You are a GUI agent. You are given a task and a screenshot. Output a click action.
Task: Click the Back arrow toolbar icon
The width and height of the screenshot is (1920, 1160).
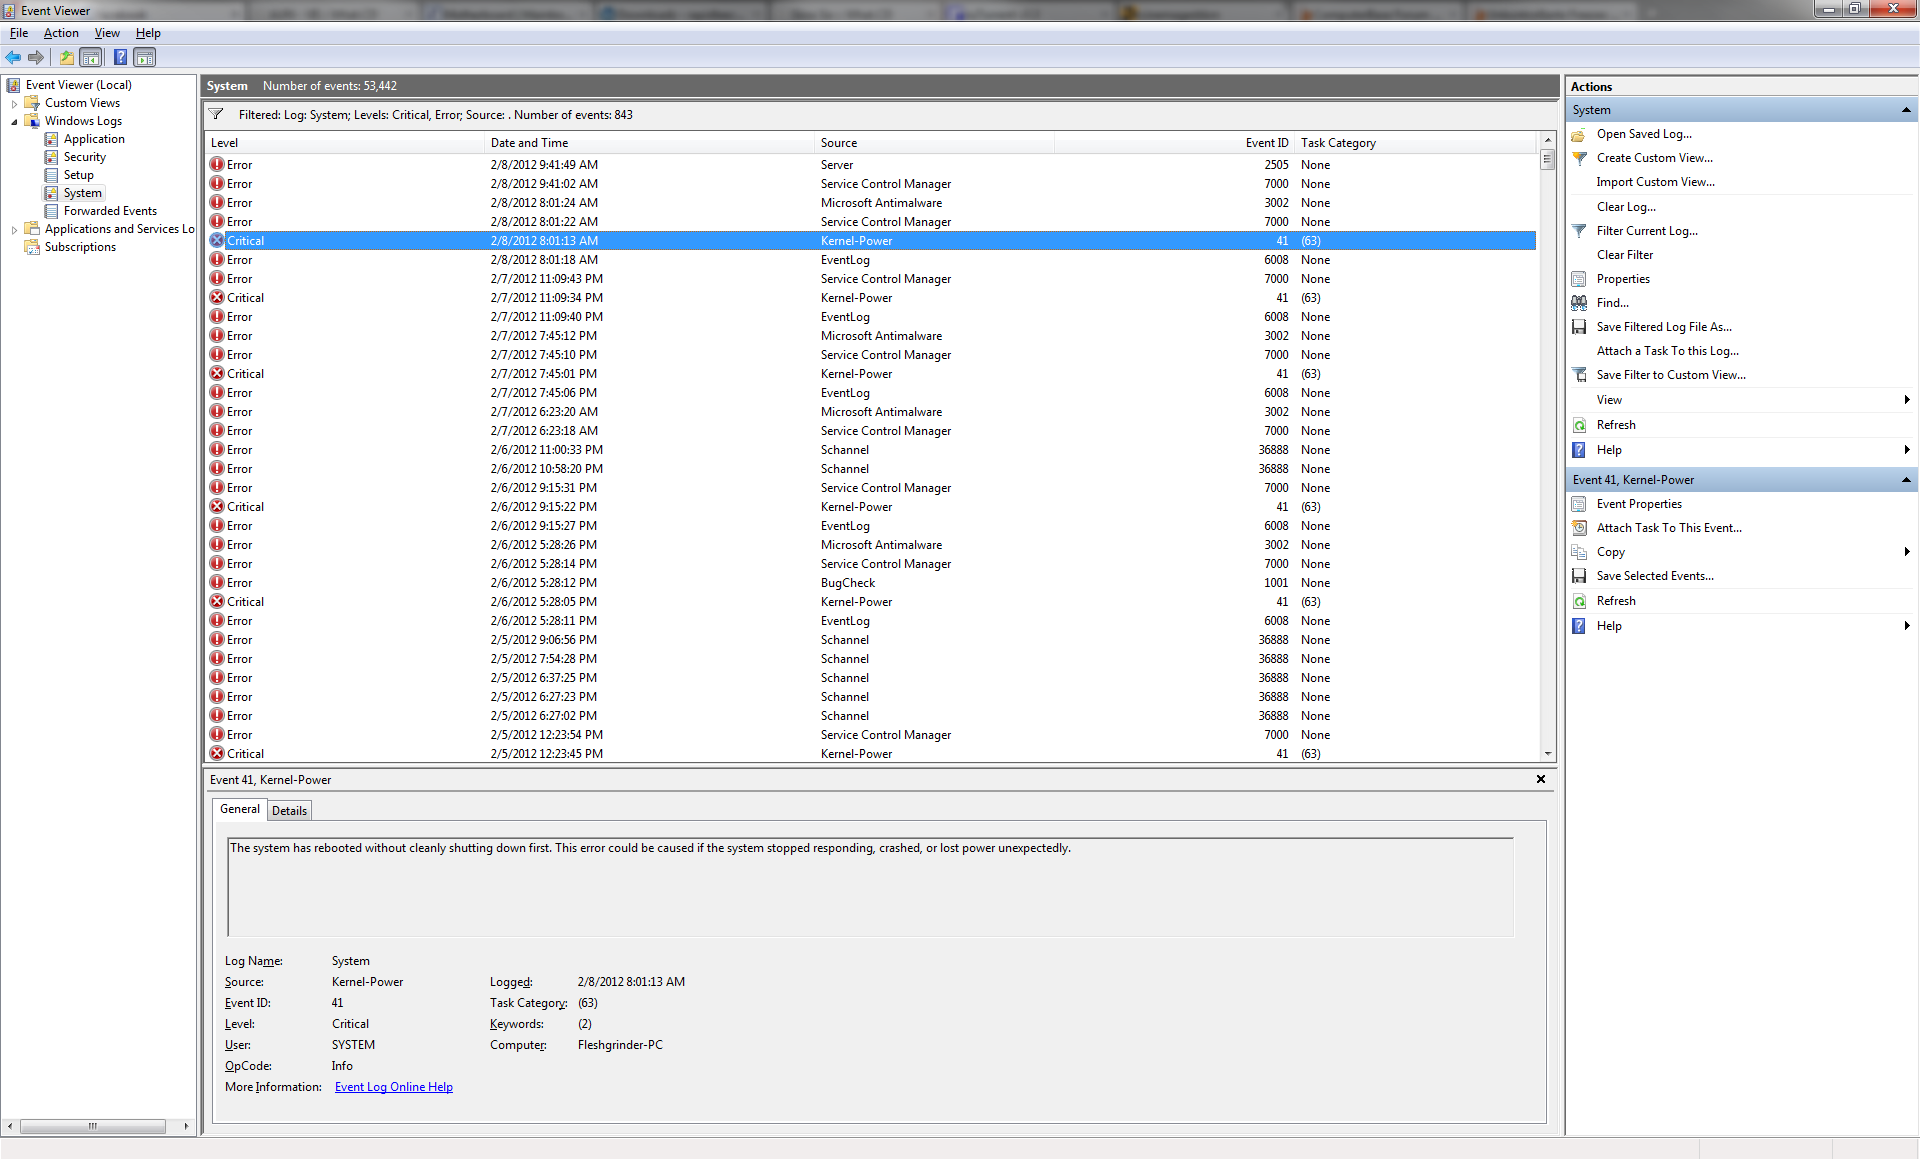point(13,58)
